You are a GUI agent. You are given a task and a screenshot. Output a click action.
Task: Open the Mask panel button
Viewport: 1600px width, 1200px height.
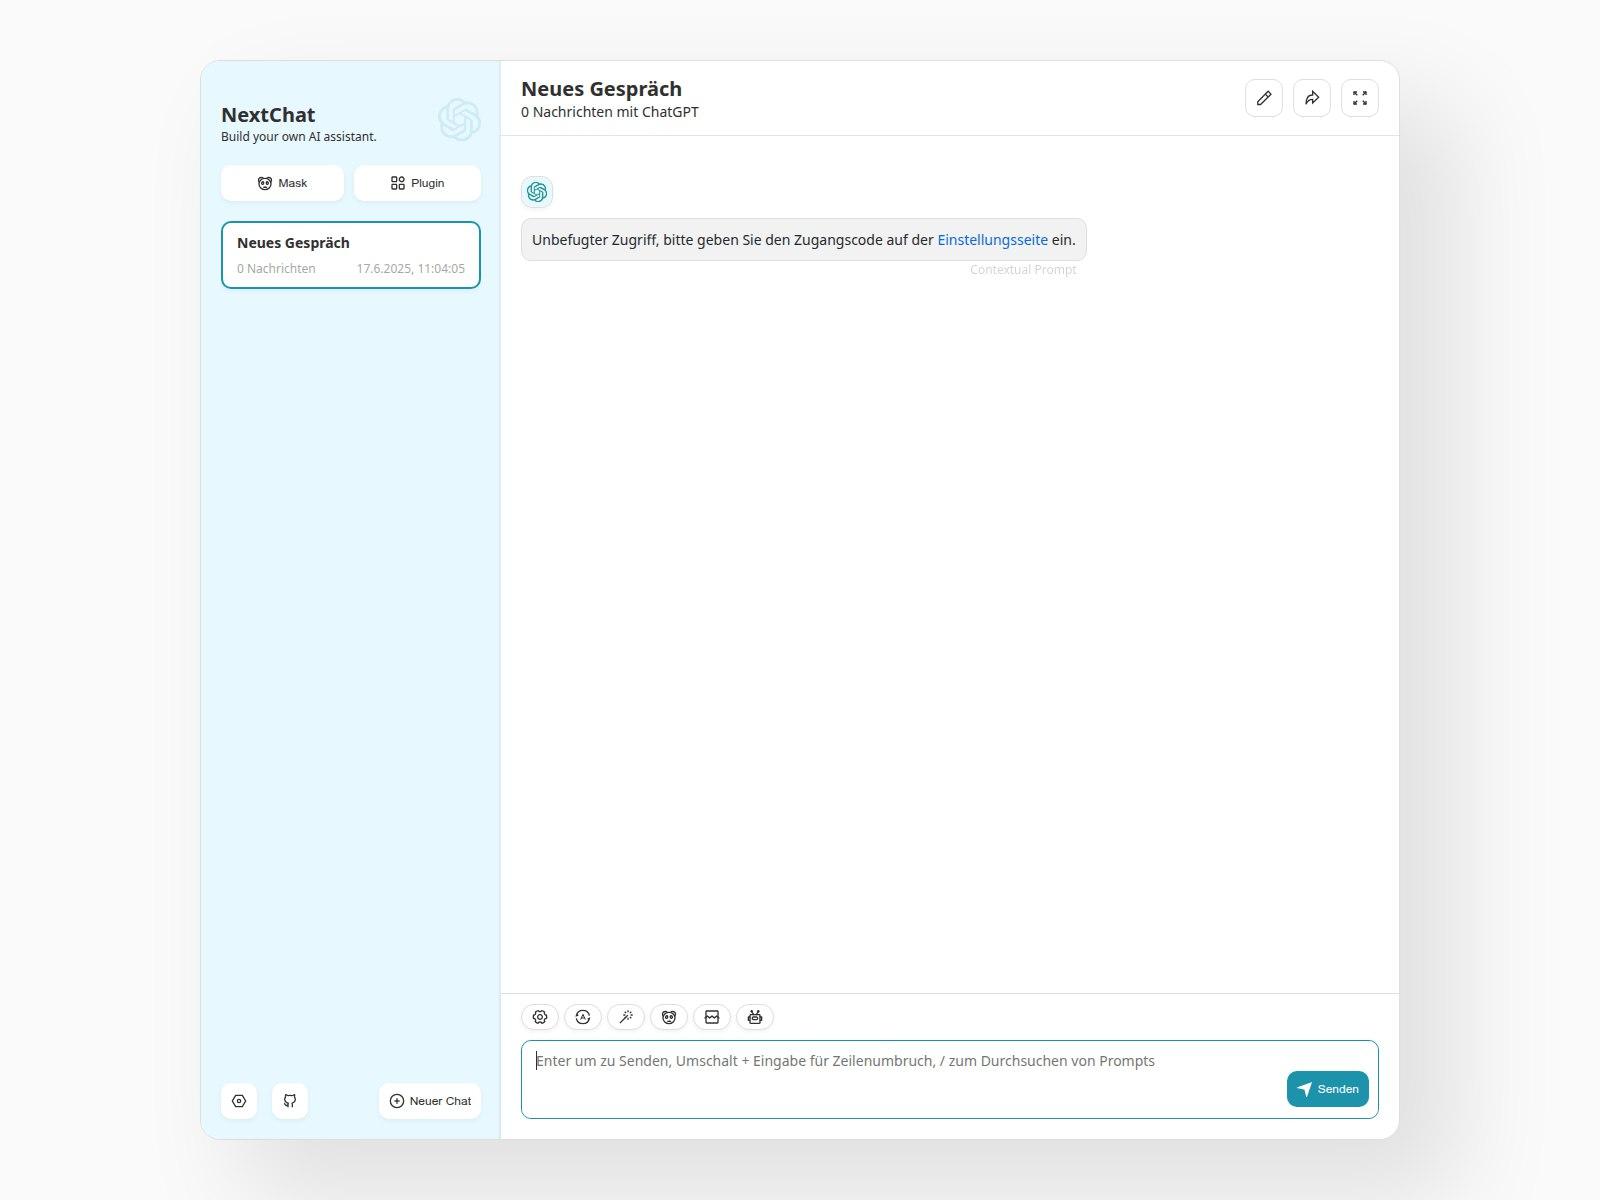pyautogui.click(x=282, y=183)
